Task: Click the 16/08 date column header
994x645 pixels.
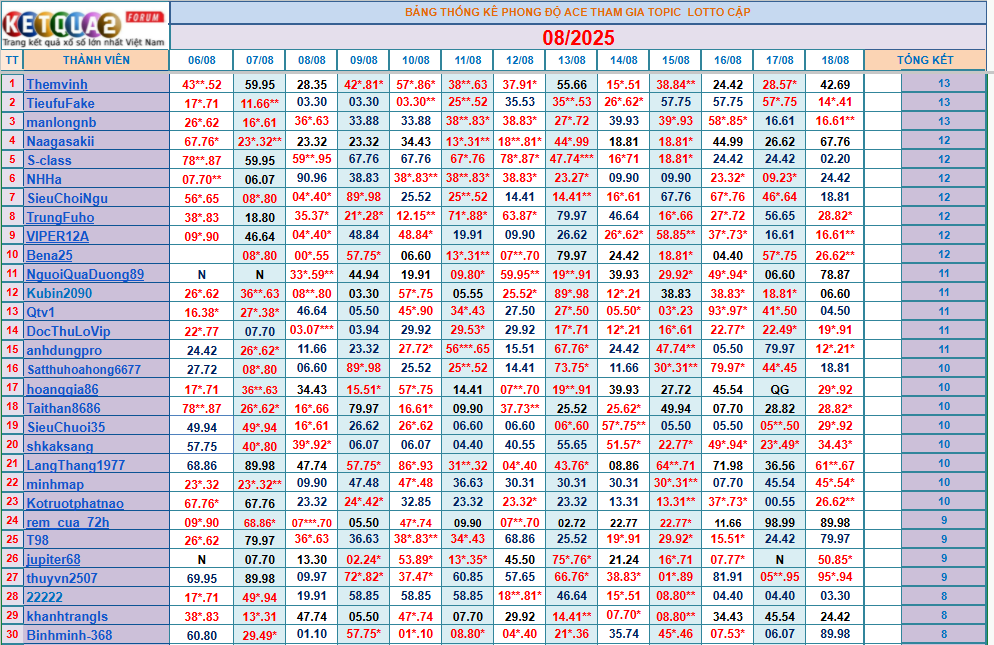Action: click(728, 60)
